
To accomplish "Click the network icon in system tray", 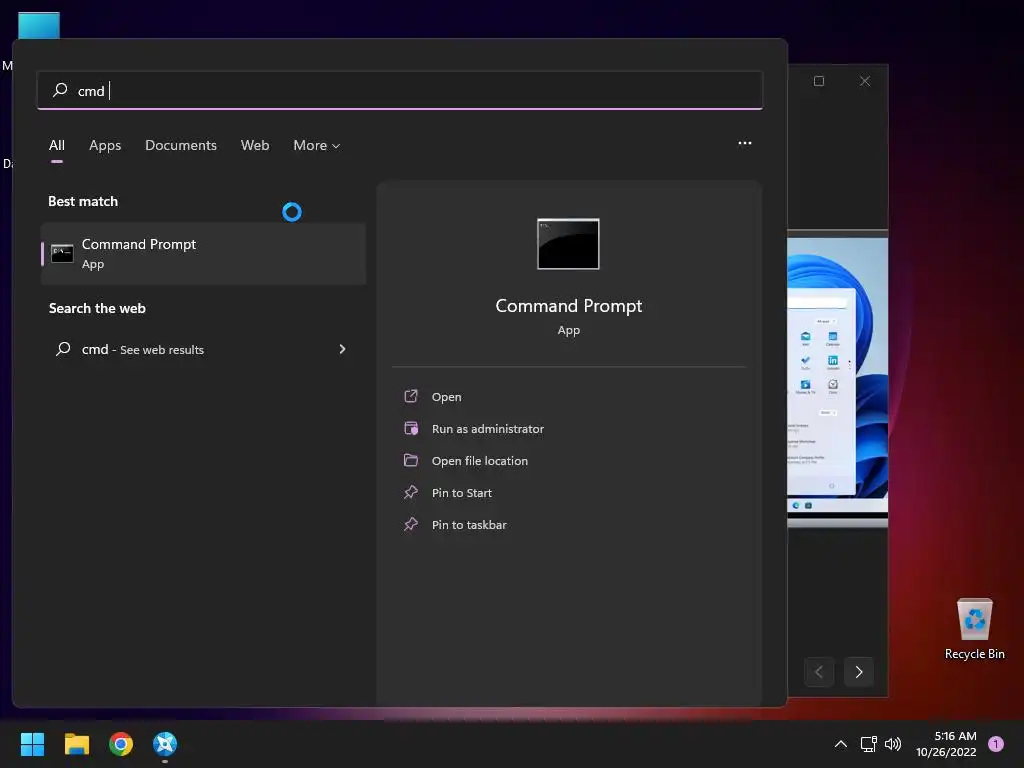I will point(869,744).
